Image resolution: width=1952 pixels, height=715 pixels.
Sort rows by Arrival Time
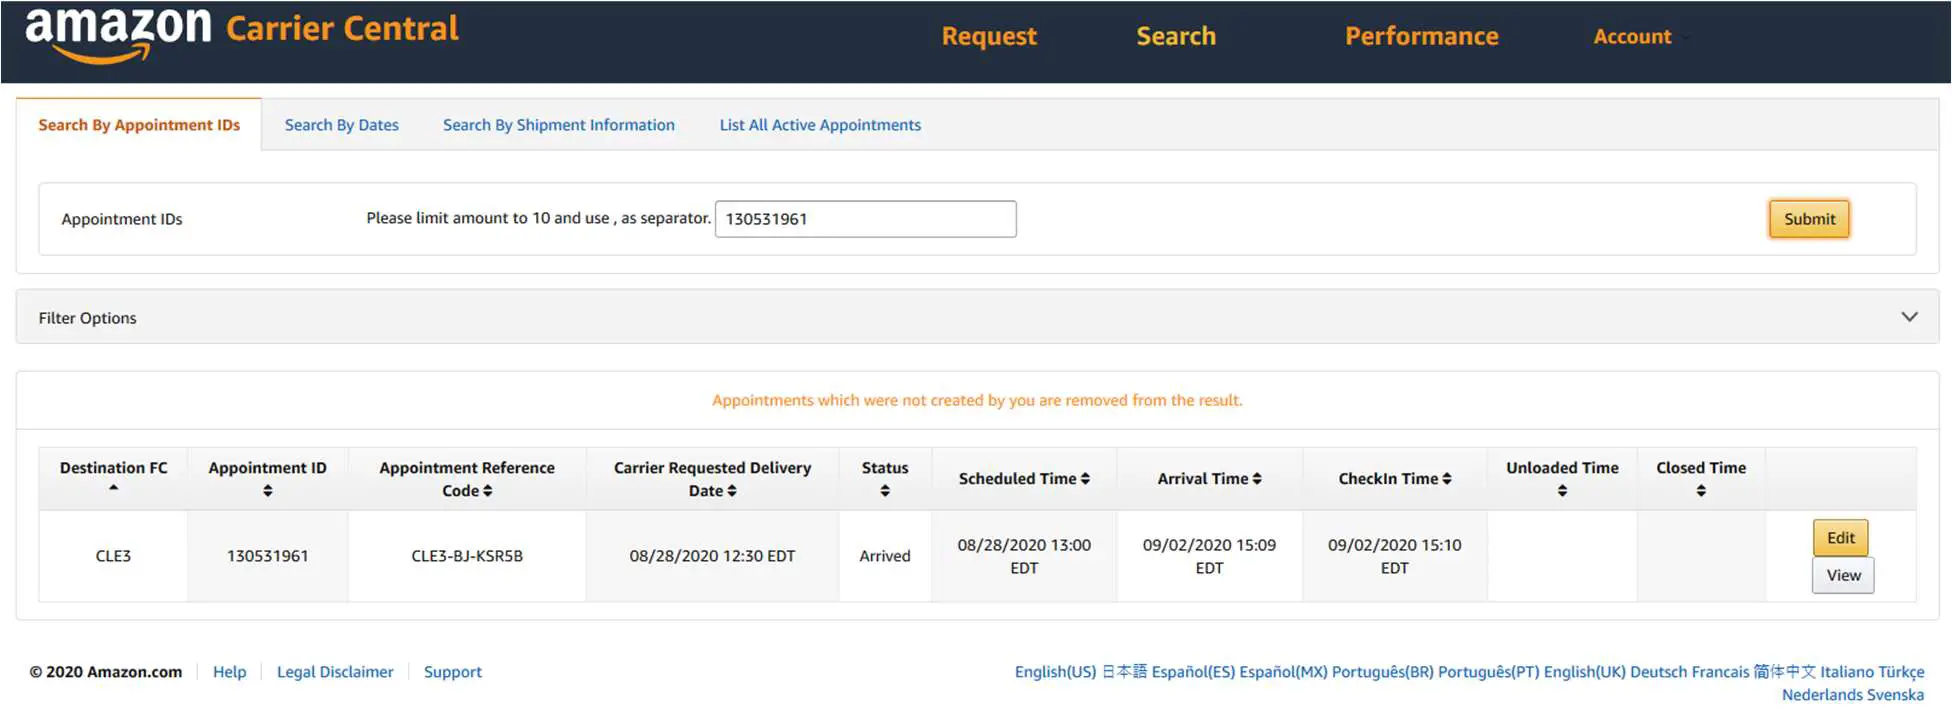(1256, 478)
